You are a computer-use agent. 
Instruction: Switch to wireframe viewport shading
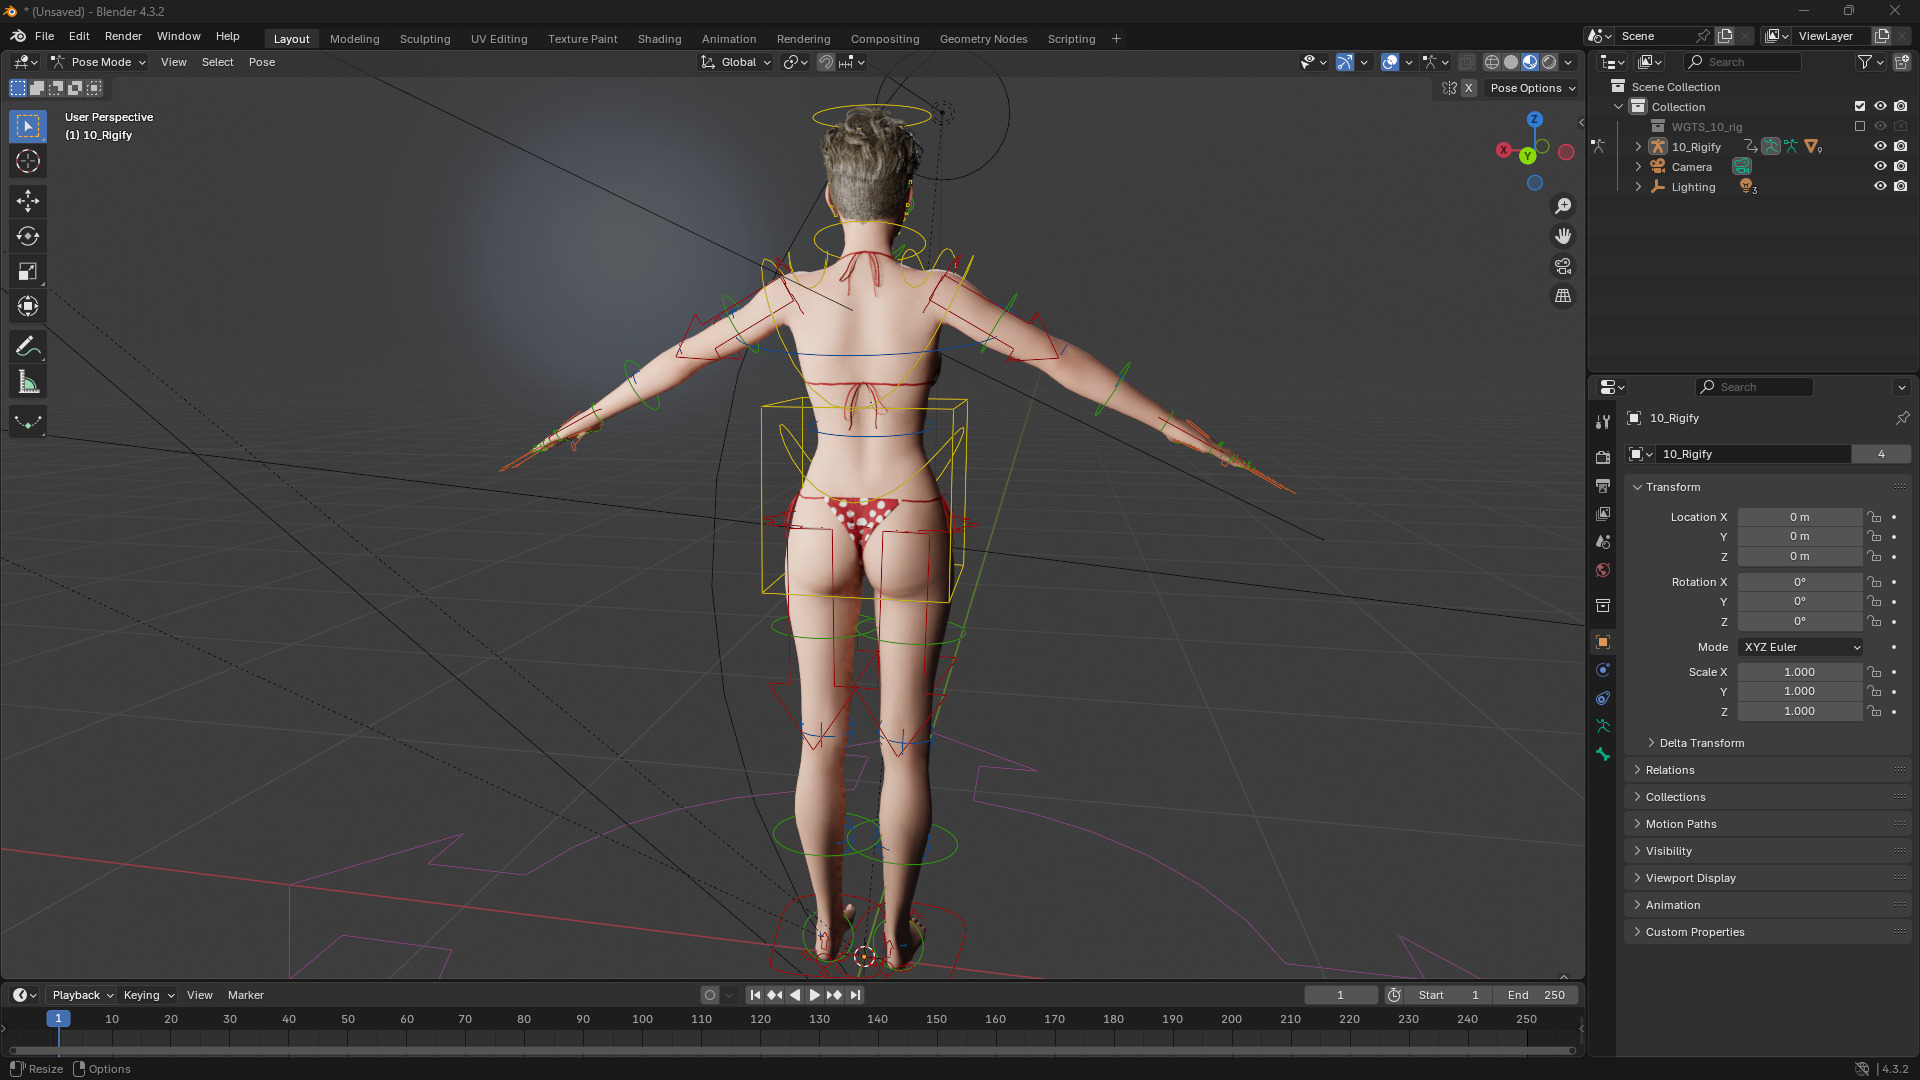click(x=1492, y=62)
